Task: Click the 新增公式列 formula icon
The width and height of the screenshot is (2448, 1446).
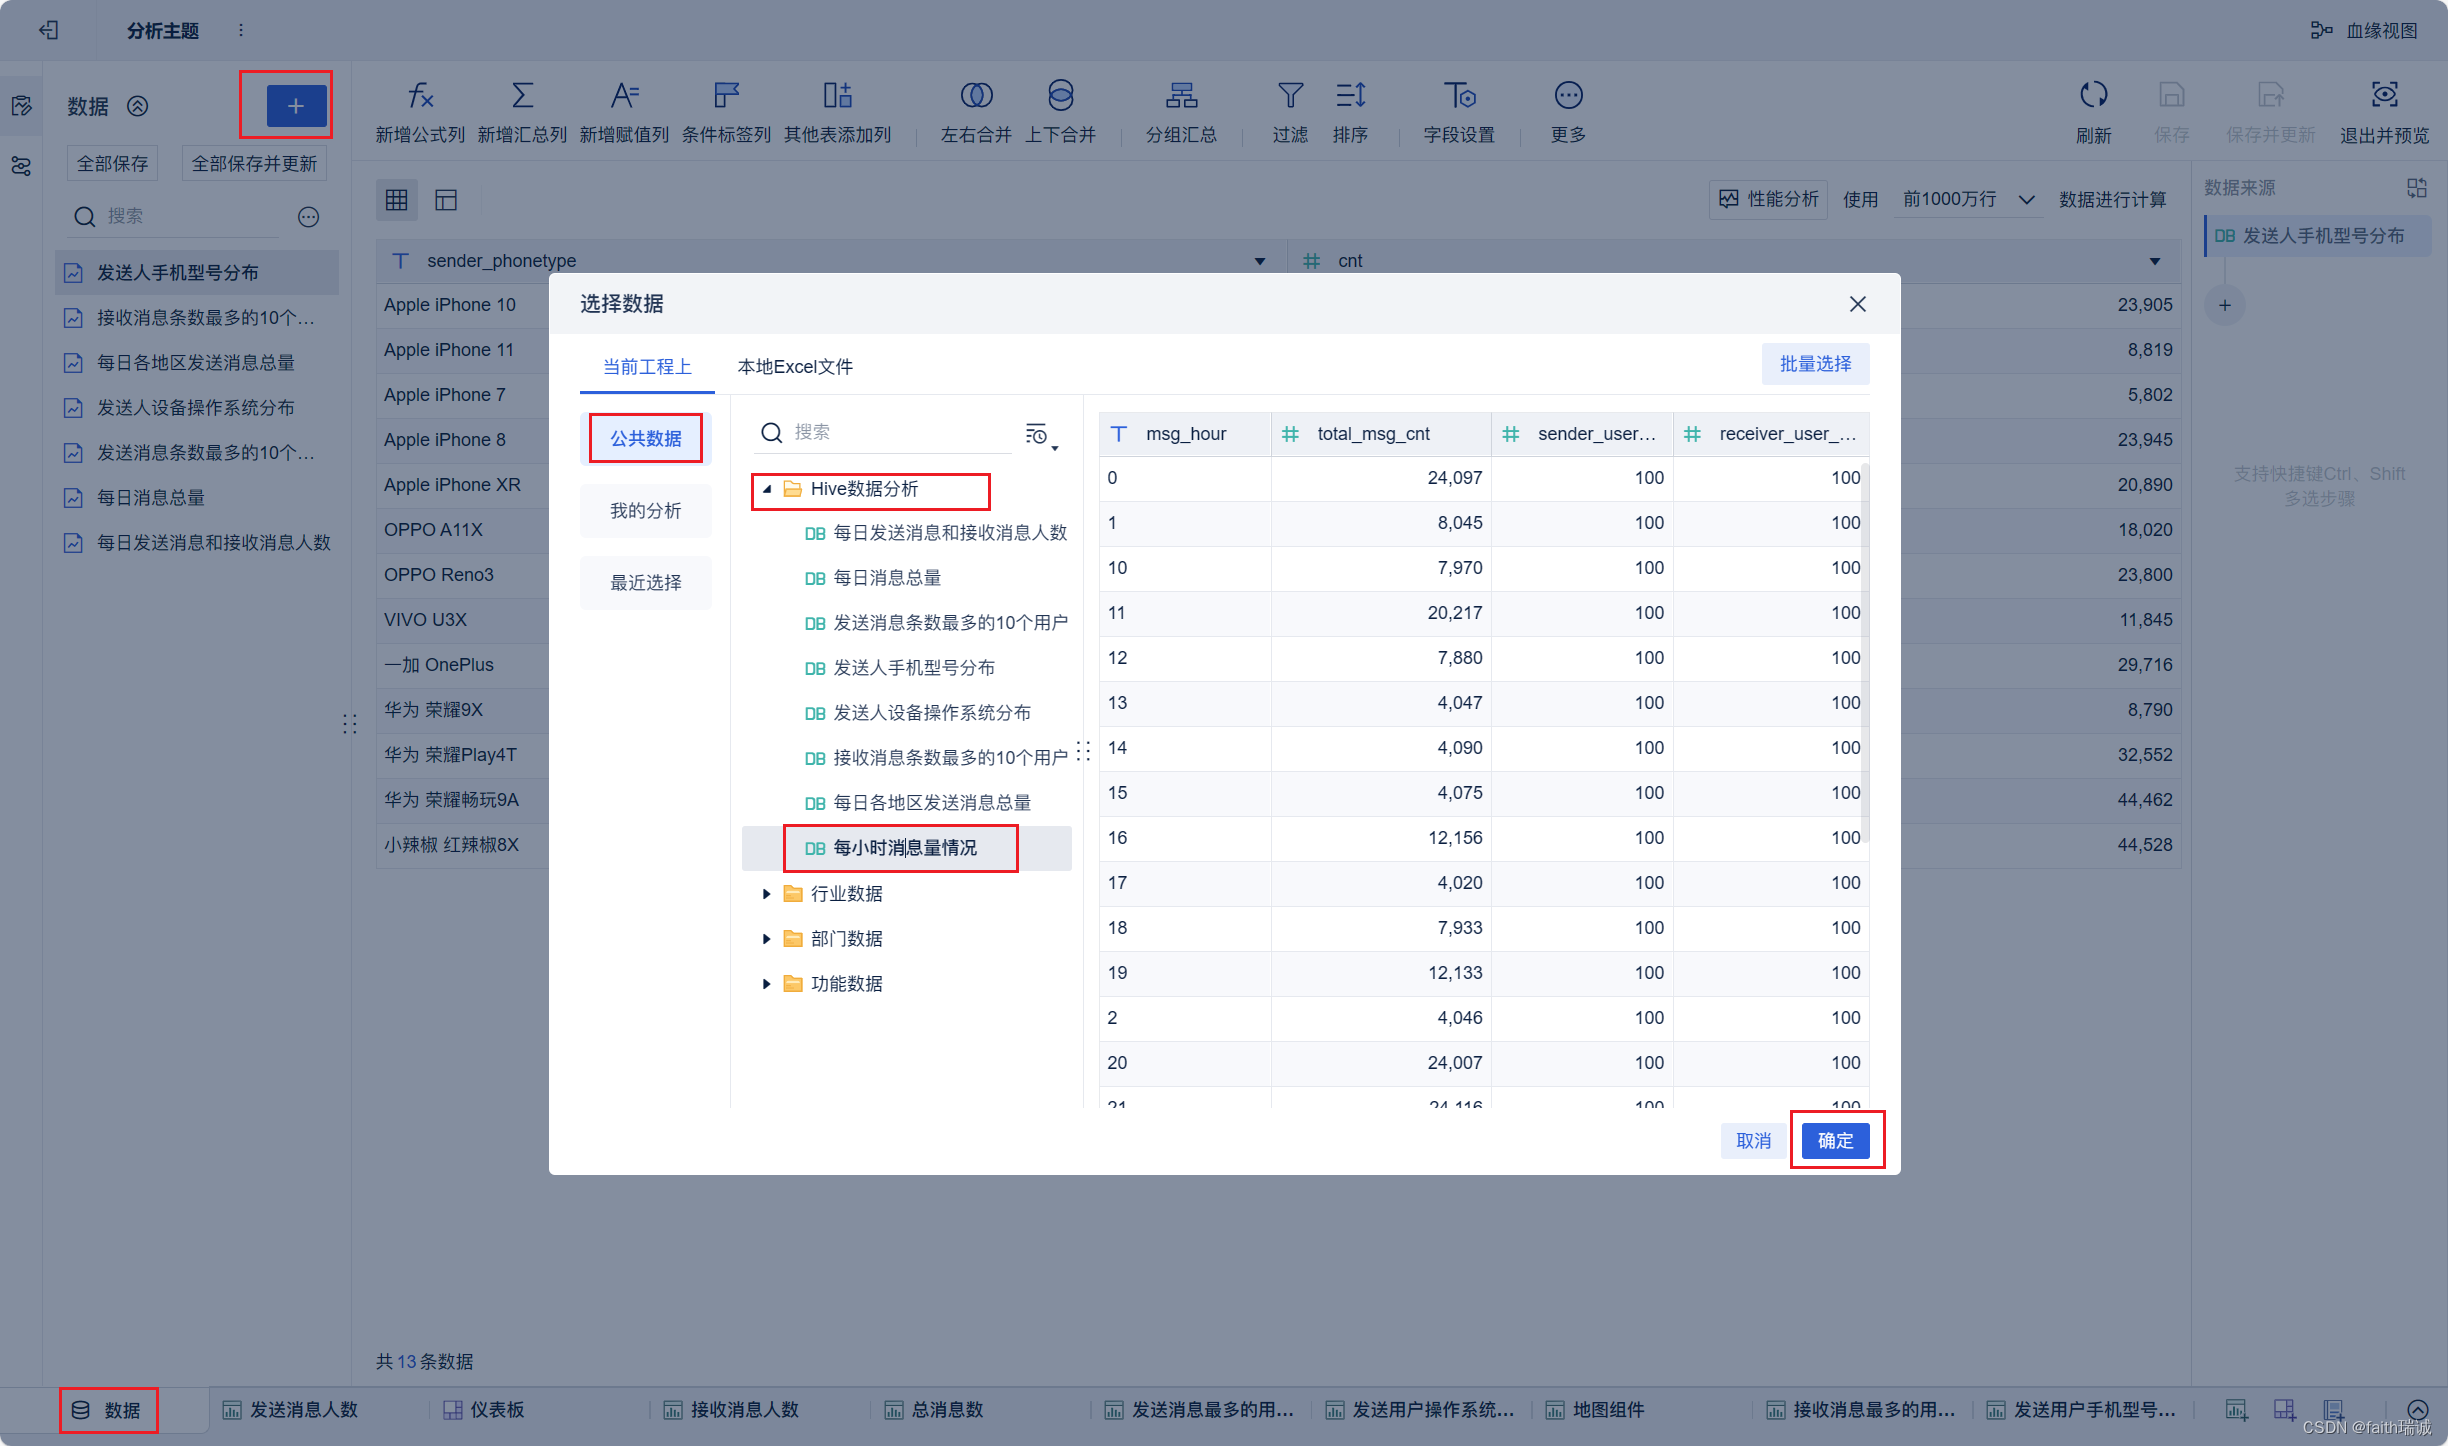Action: tap(420, 96)
